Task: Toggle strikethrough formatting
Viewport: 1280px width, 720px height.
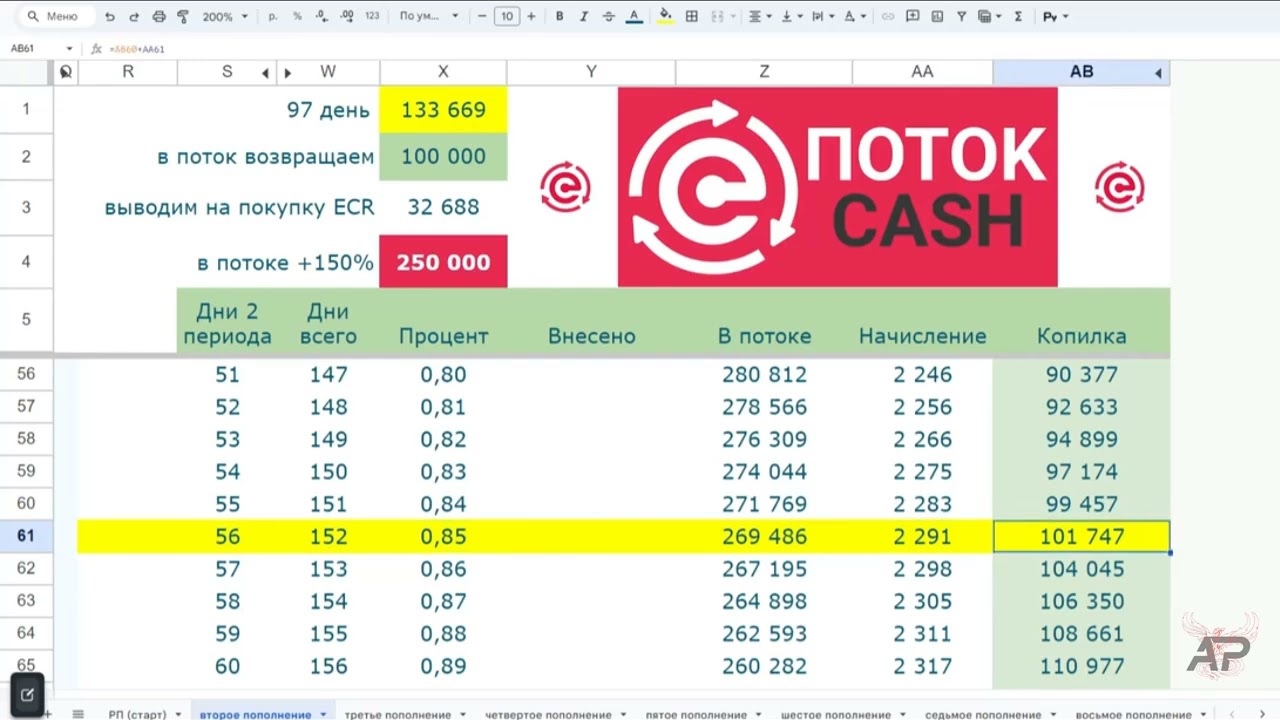Action: (609, 17)
